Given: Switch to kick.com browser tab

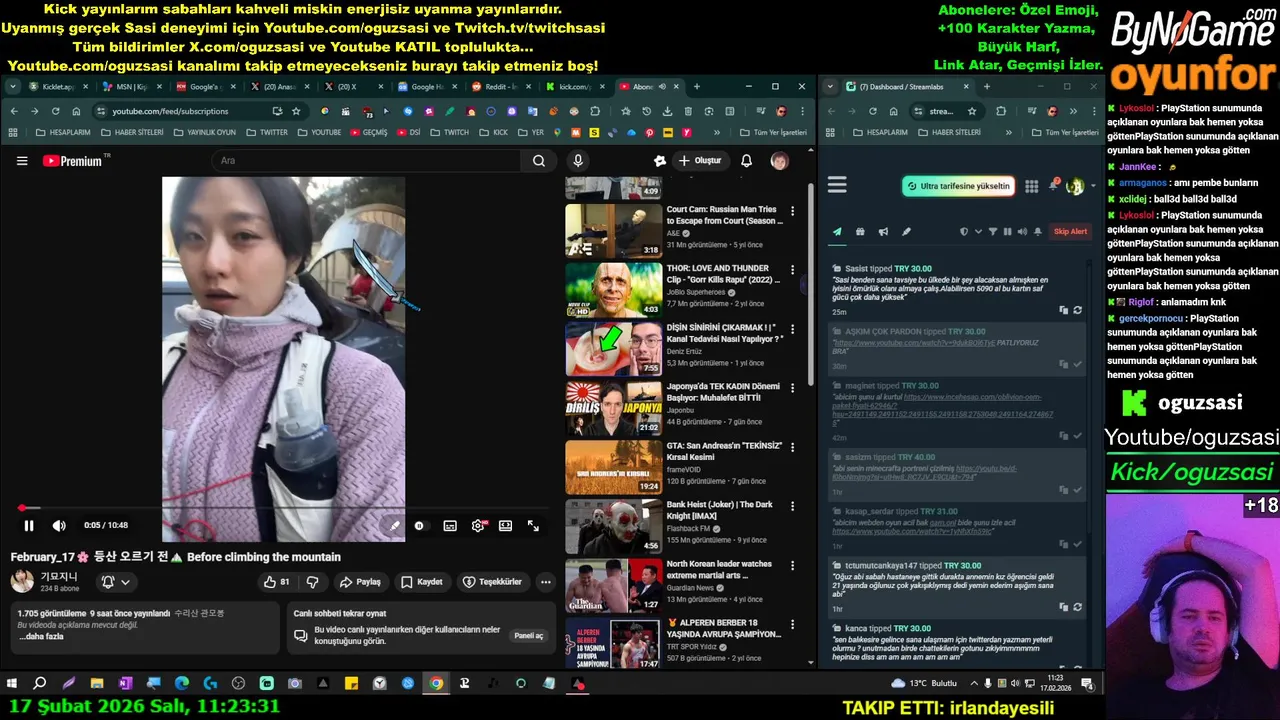Looking at the screenshot, I should coord(575,87).
